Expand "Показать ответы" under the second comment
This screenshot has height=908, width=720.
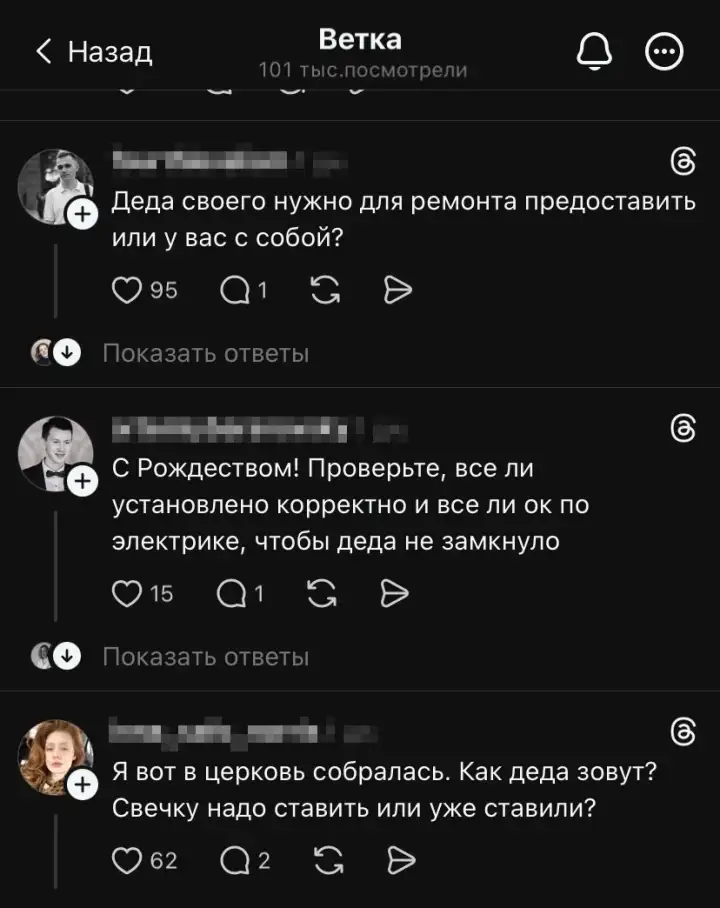(204, 656)
